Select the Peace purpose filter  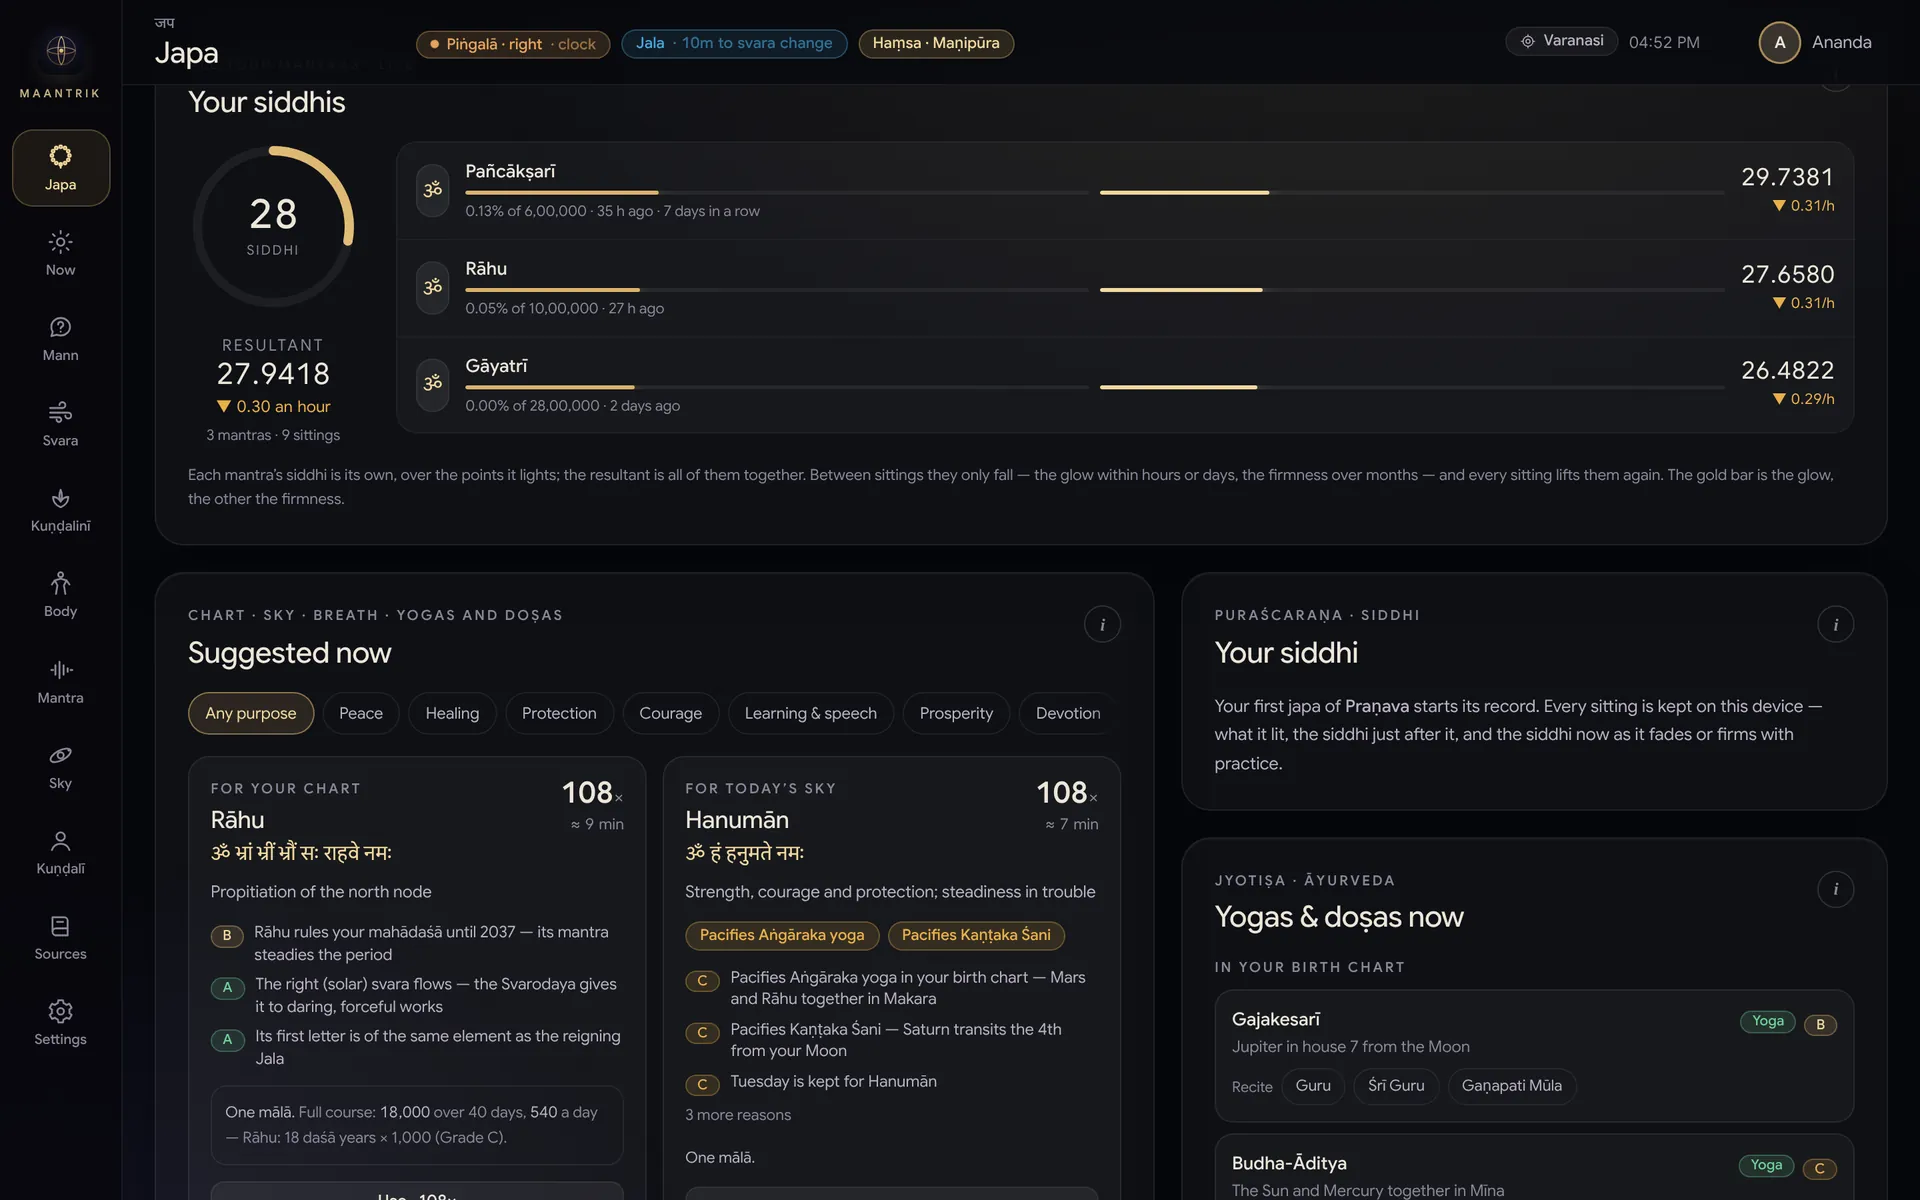point(361,713)
